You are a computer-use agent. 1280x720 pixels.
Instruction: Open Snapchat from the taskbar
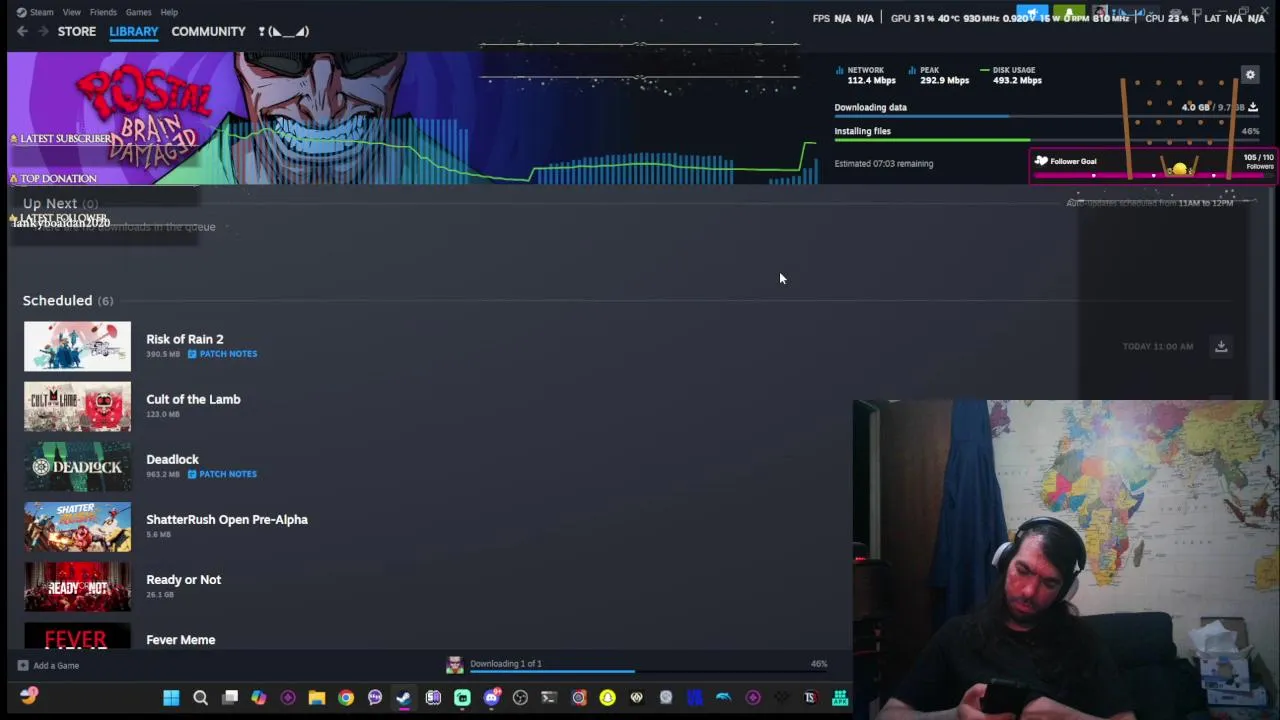point(607,698)
